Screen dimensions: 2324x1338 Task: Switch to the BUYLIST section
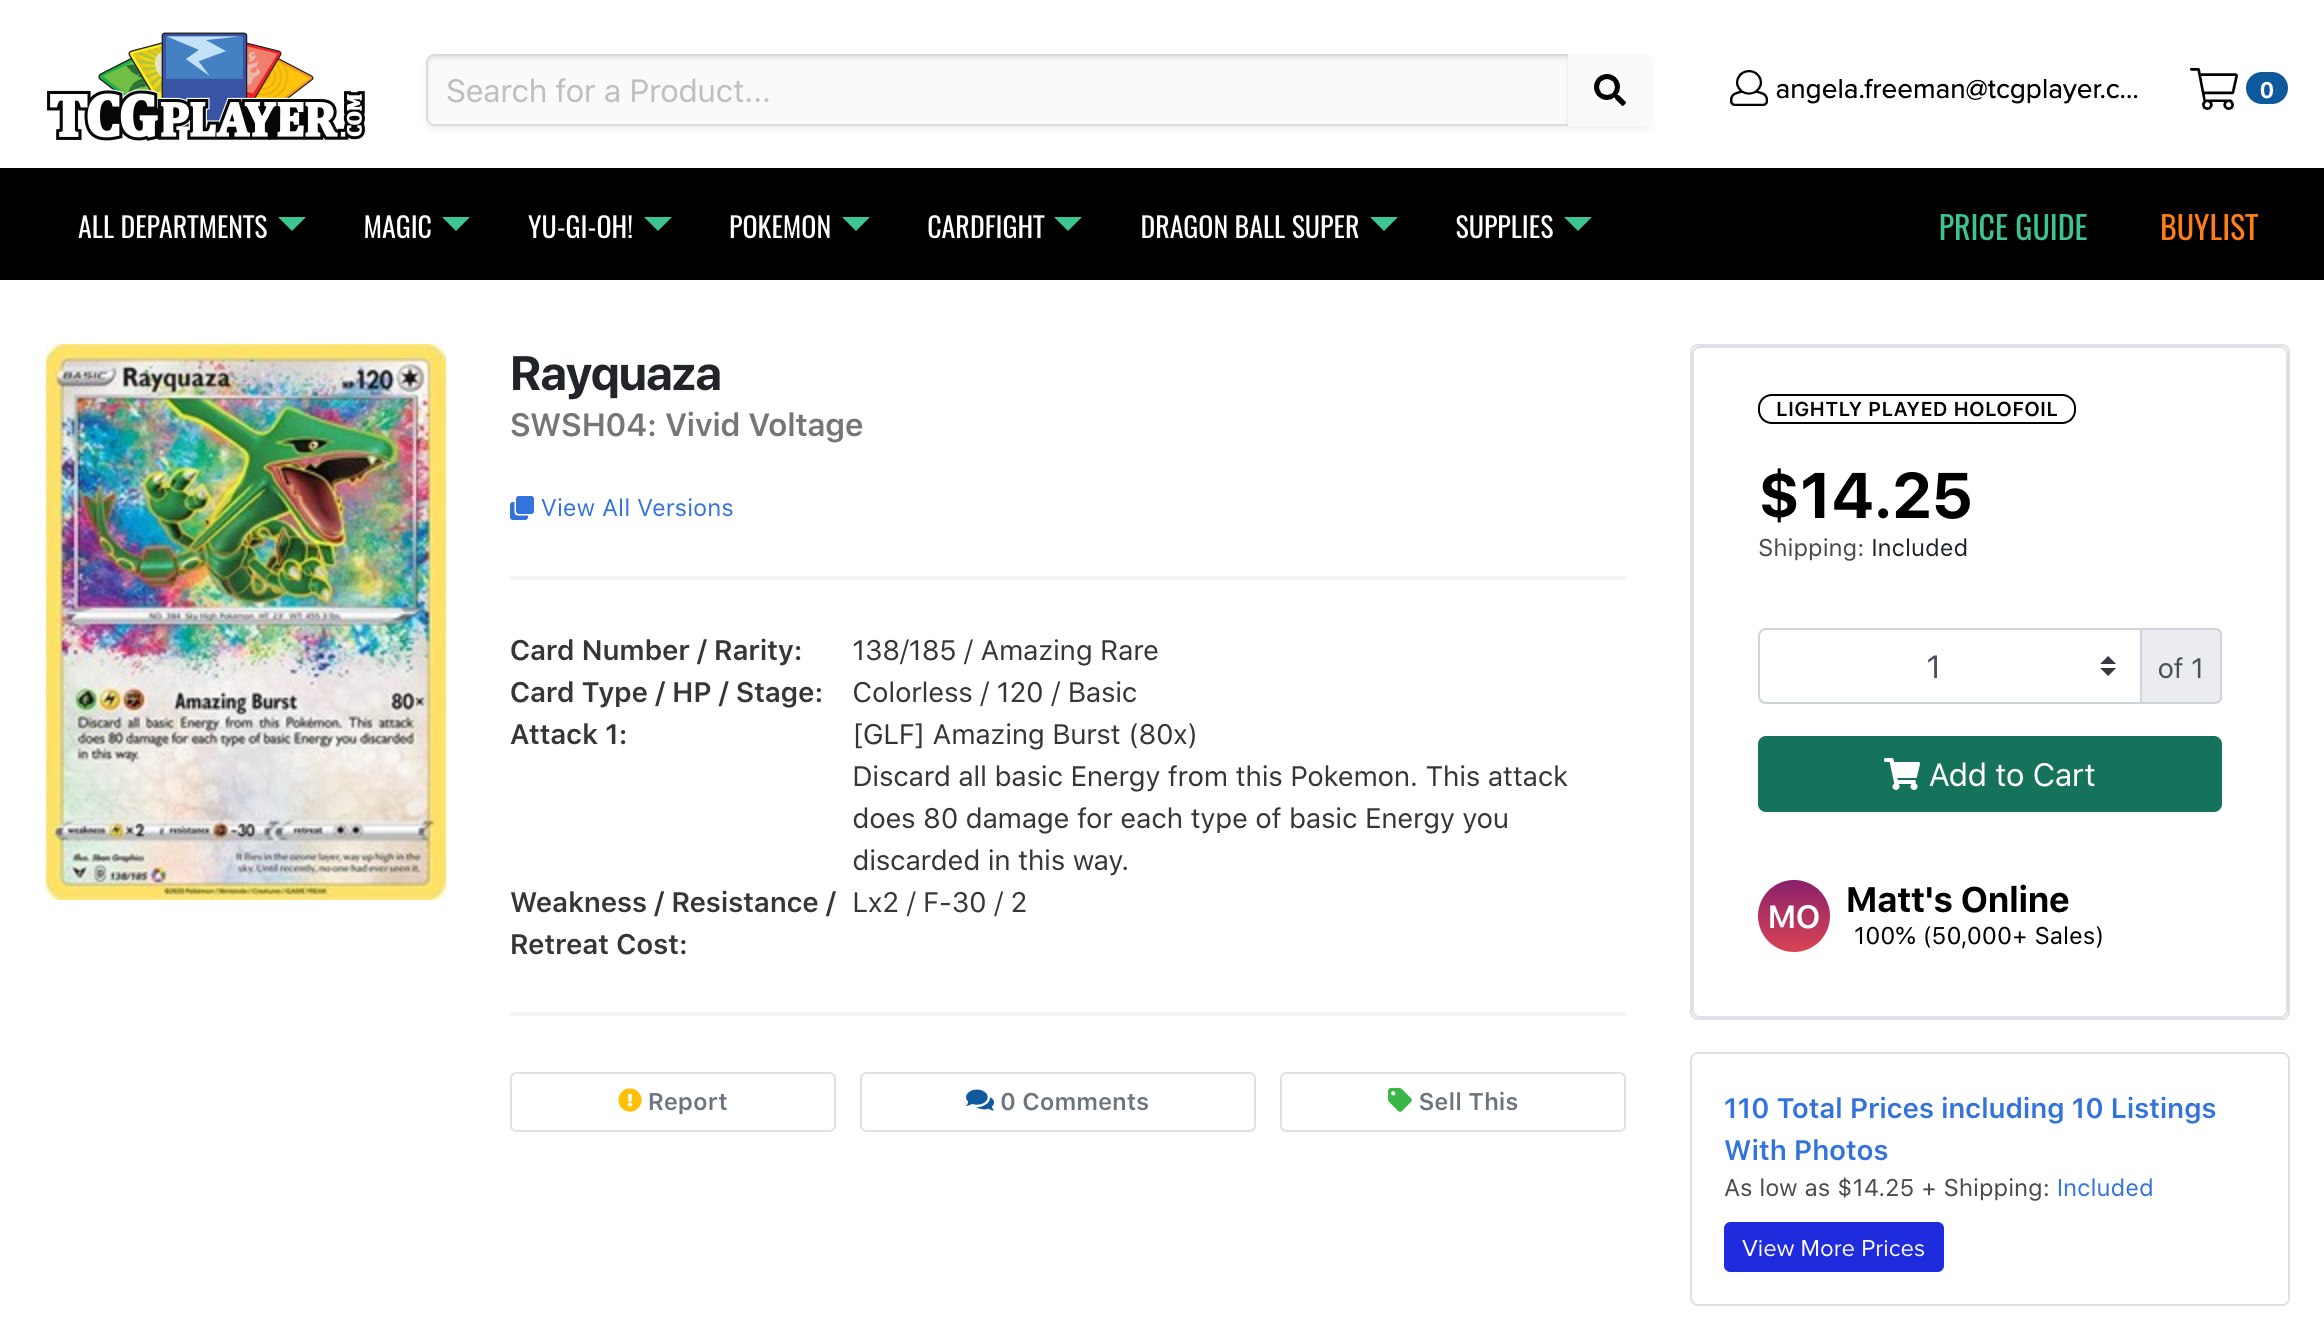pos(2208,226)
